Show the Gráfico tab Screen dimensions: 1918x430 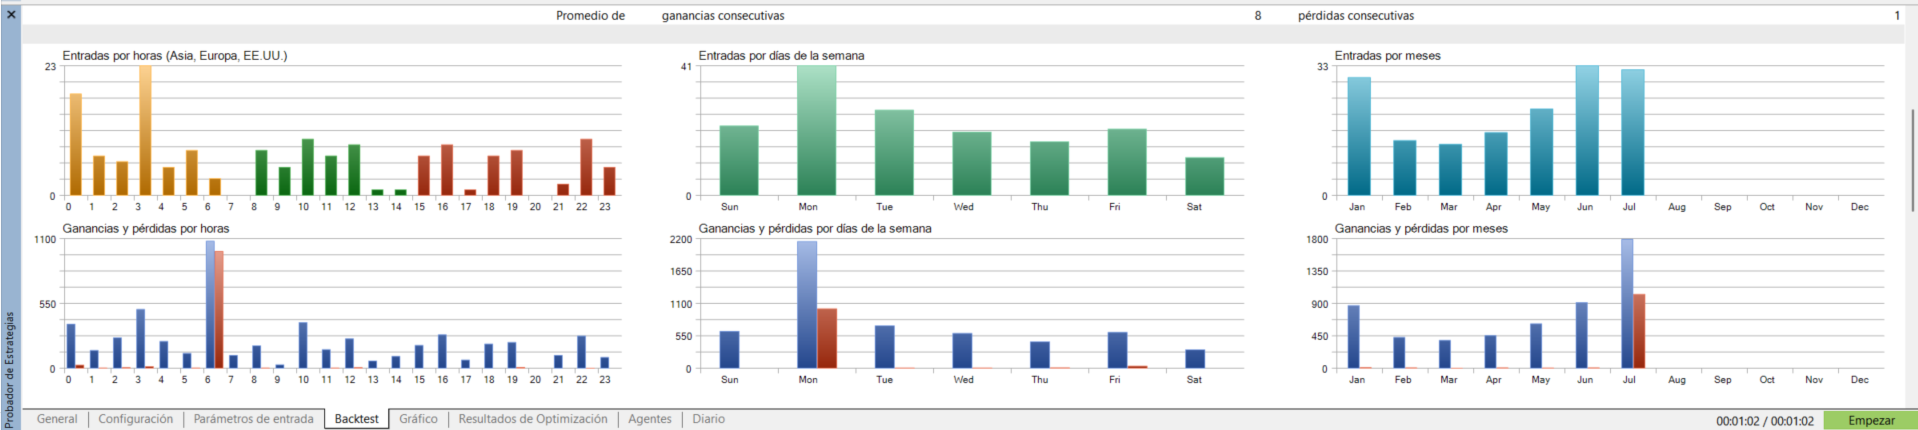pyautogui.click(x=418, y=419)
